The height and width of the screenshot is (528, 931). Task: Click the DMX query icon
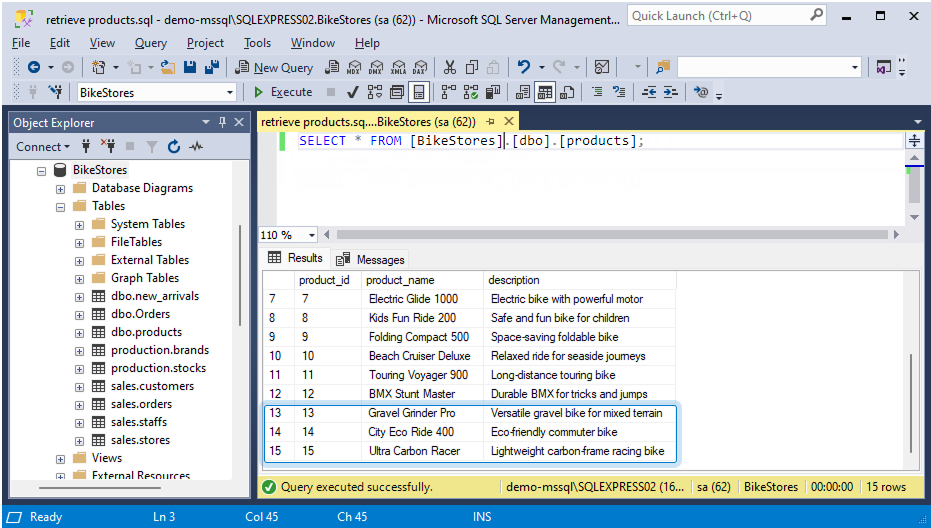click(376, 68)
